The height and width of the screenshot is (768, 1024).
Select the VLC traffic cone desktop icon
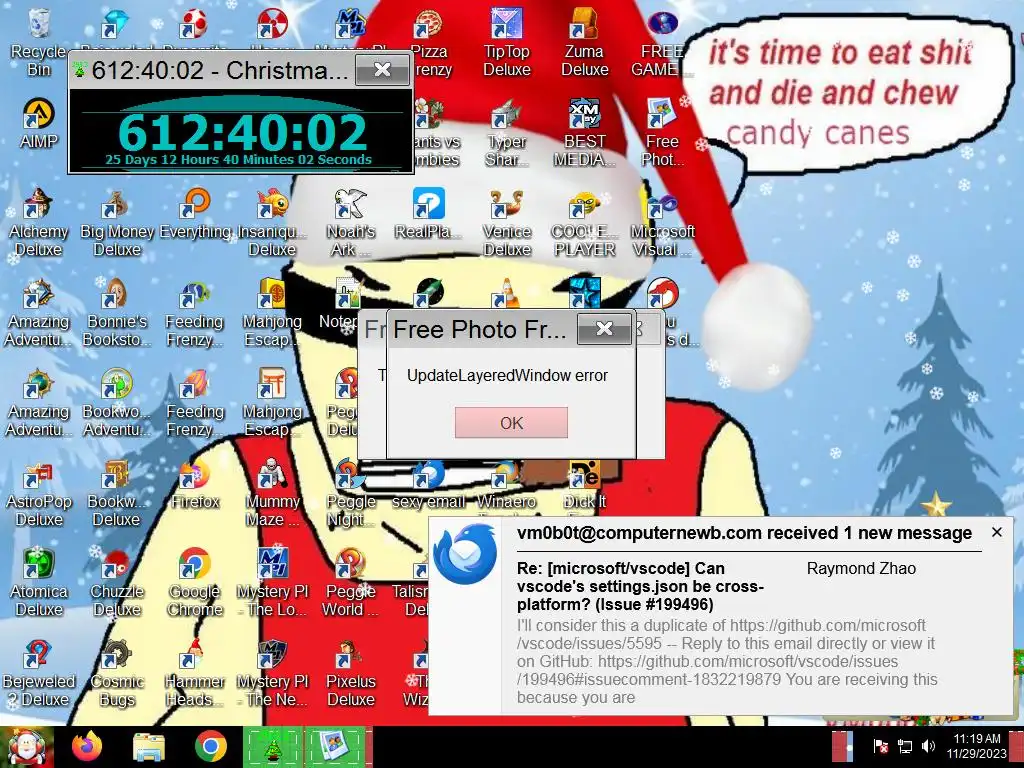point(506,294)
